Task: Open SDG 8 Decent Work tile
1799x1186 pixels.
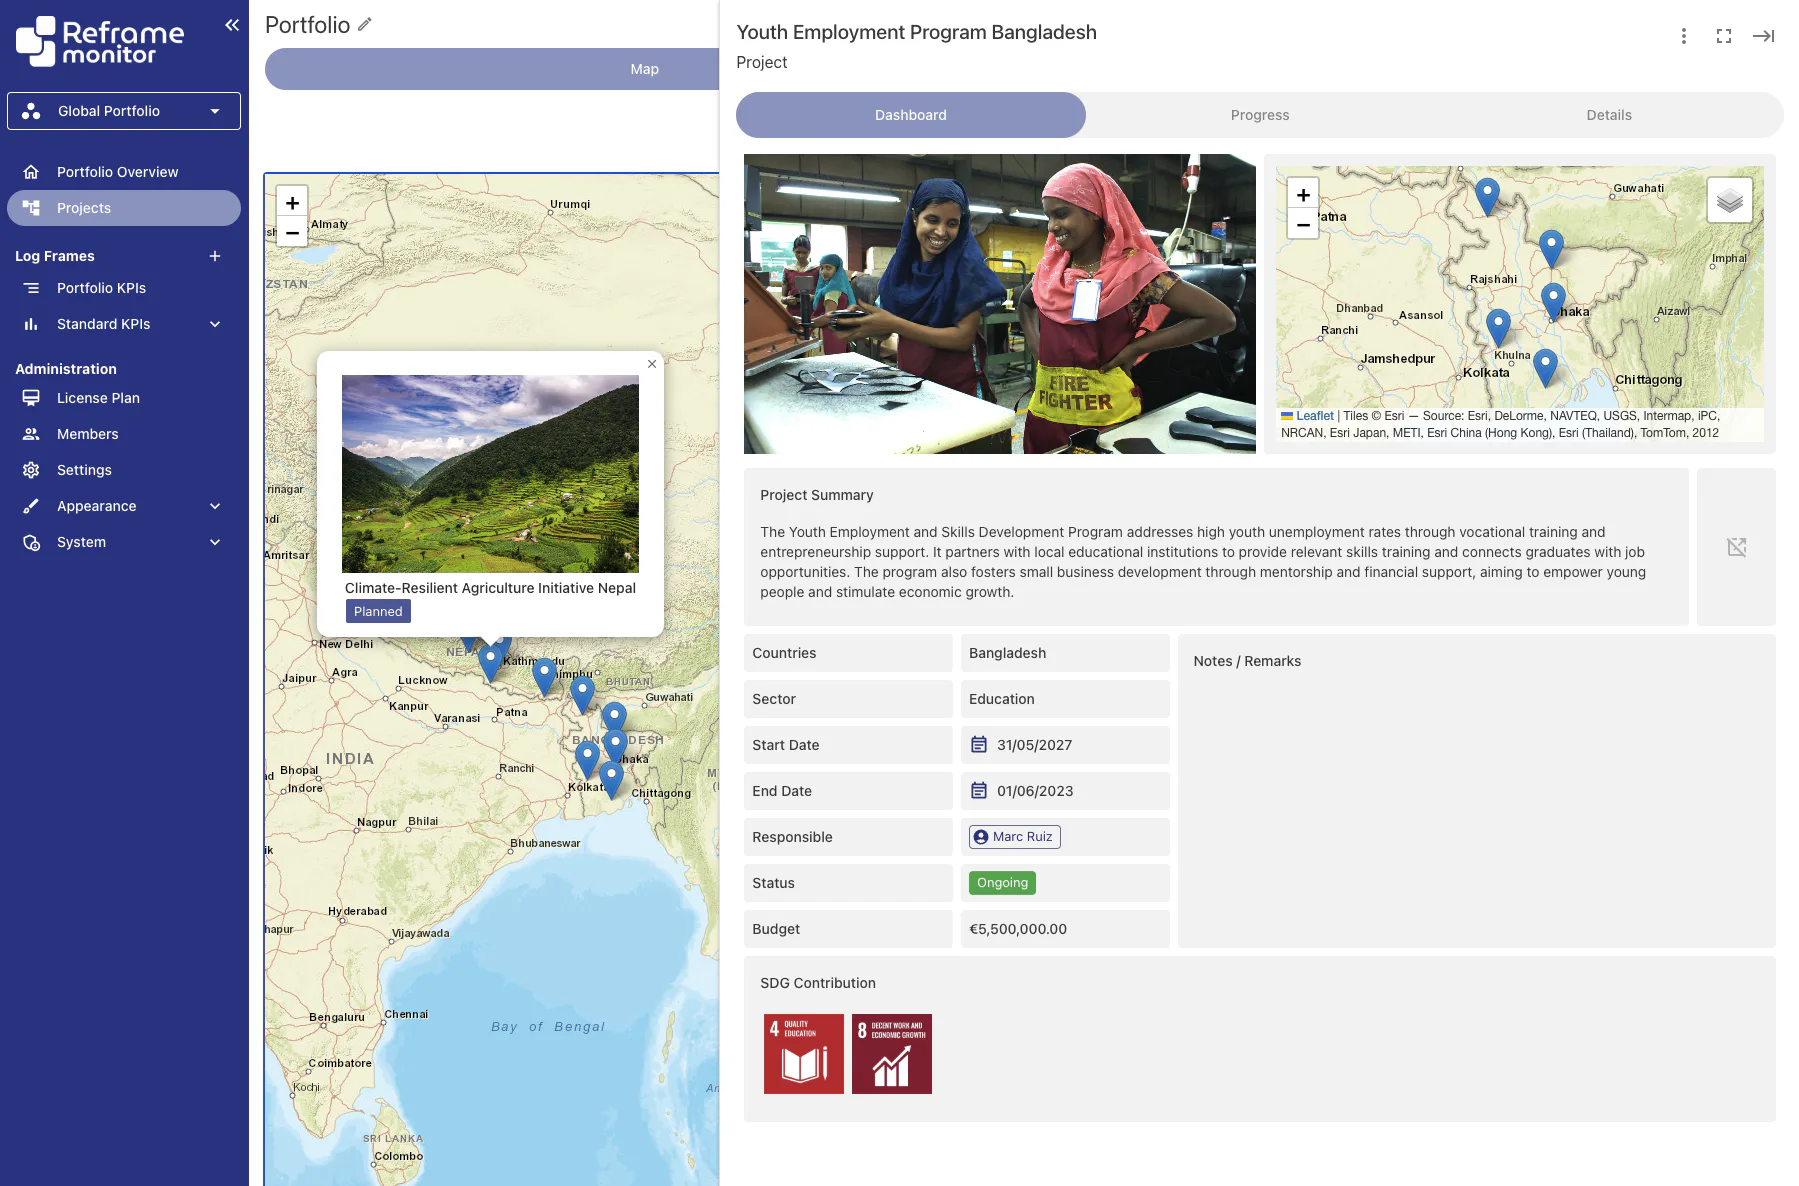Action: tap(892, 1054)
